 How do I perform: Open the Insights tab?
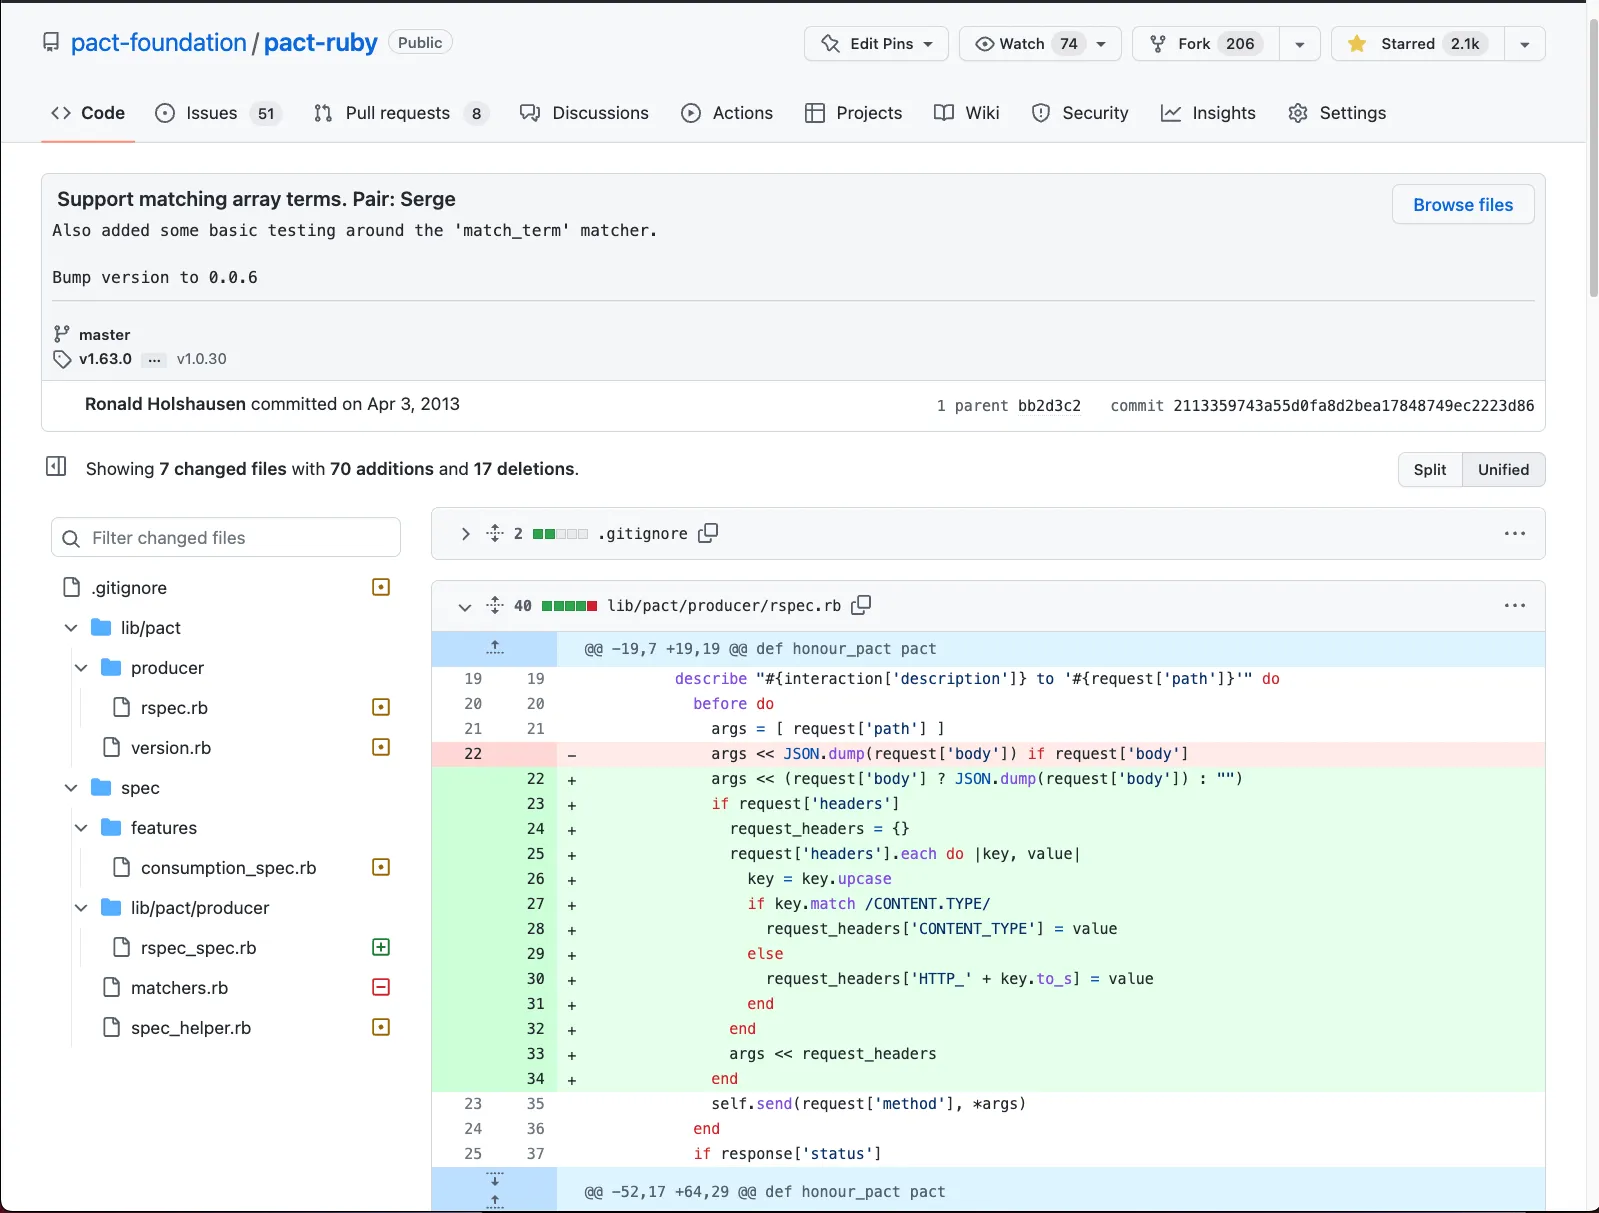pos(1208,113)
